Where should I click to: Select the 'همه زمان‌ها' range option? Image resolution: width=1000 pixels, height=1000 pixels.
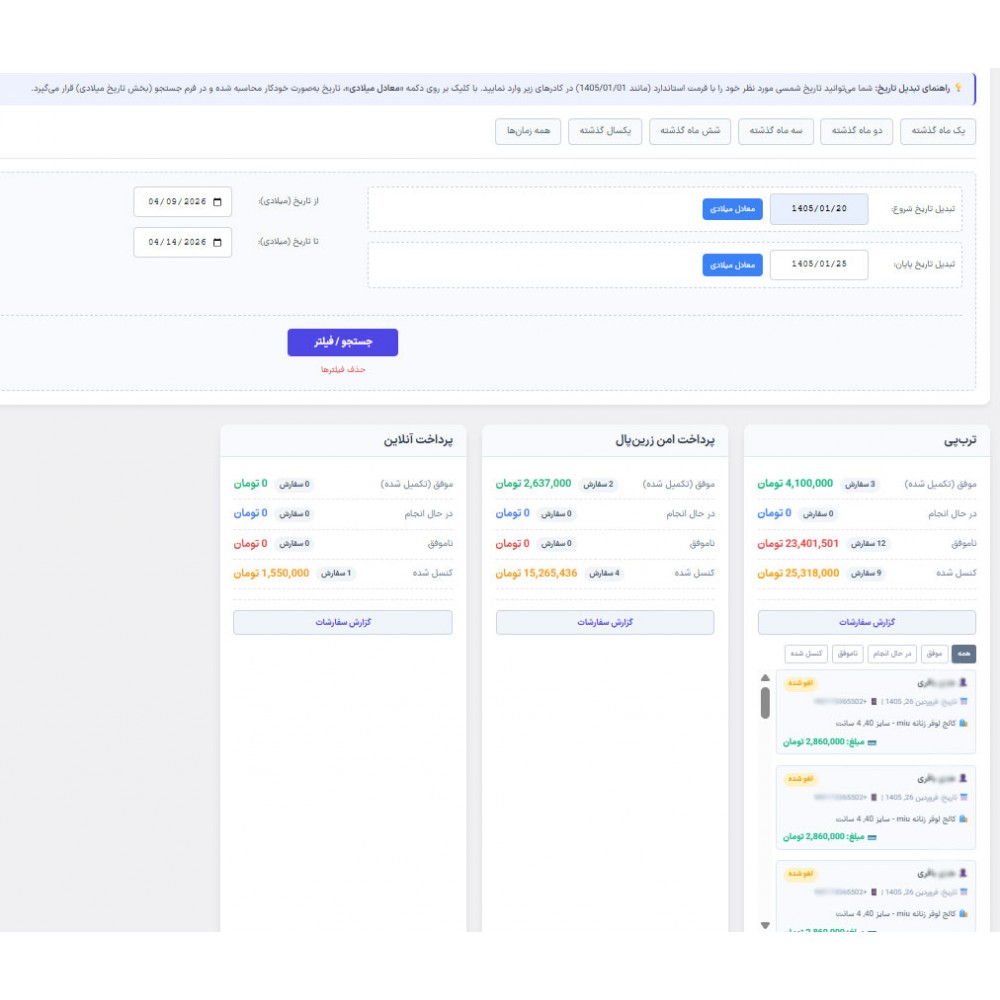tap(528, 131)
